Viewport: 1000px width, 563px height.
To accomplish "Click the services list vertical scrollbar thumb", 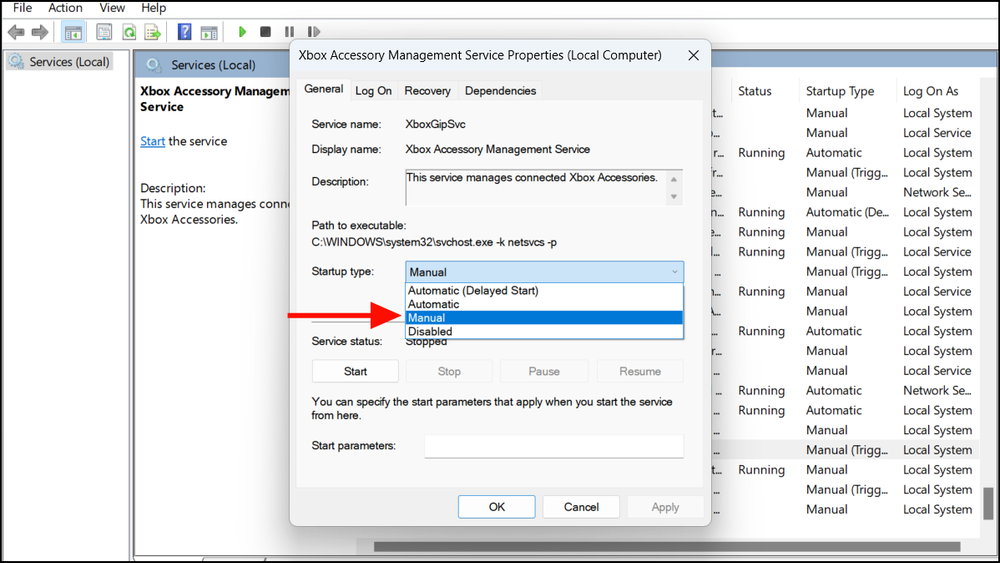I will (x=989, y=503).
